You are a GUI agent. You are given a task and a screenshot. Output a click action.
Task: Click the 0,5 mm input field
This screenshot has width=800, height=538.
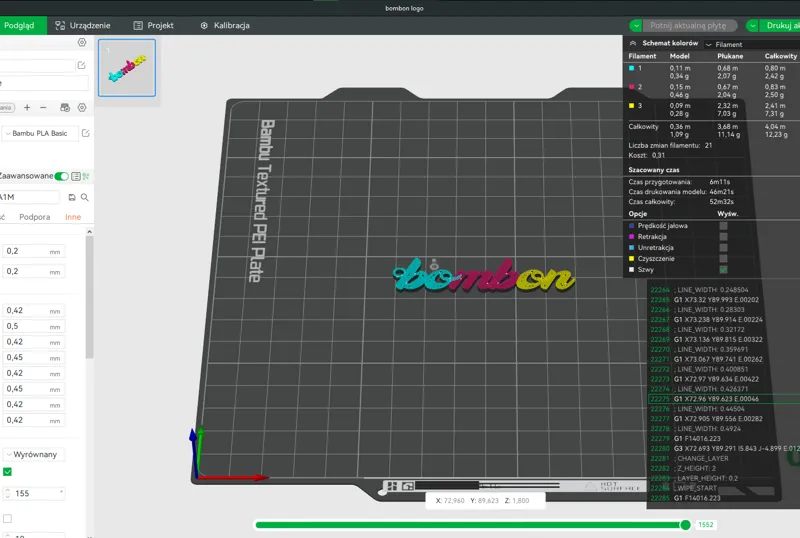tap(34, 326)
